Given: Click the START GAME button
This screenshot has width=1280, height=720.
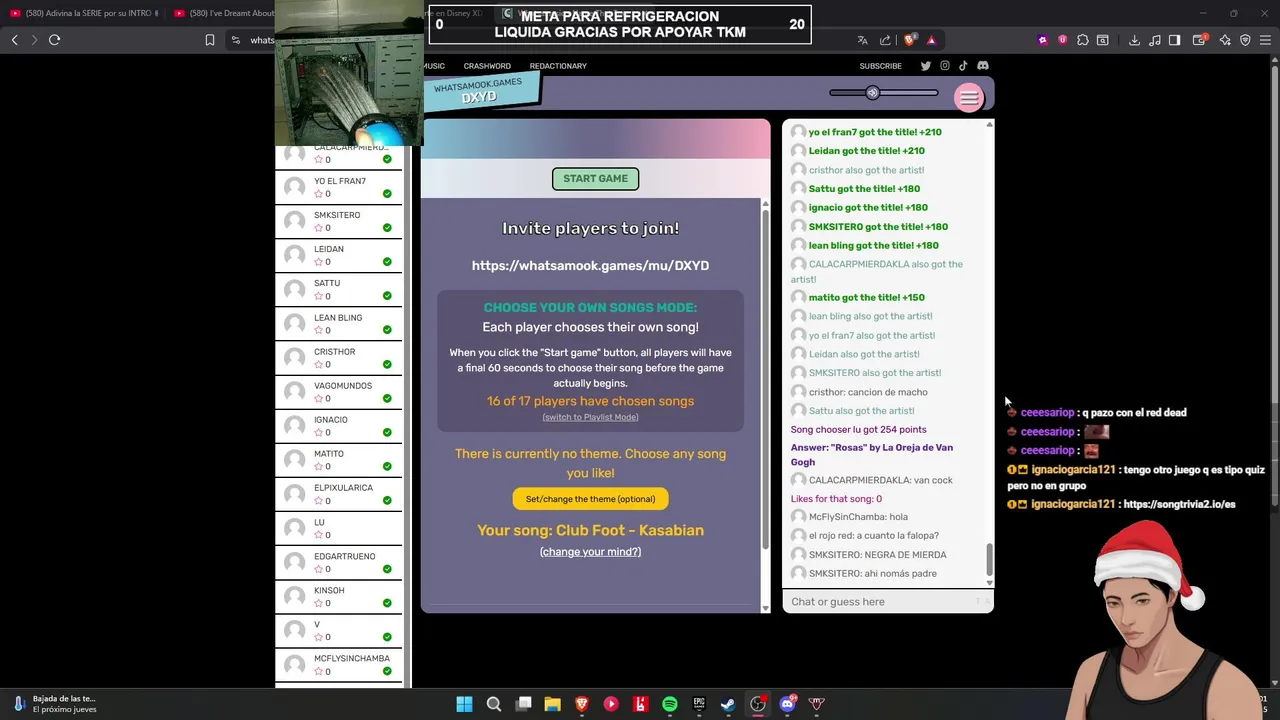Looking at the screenshot, I should [x=595, y=179].
